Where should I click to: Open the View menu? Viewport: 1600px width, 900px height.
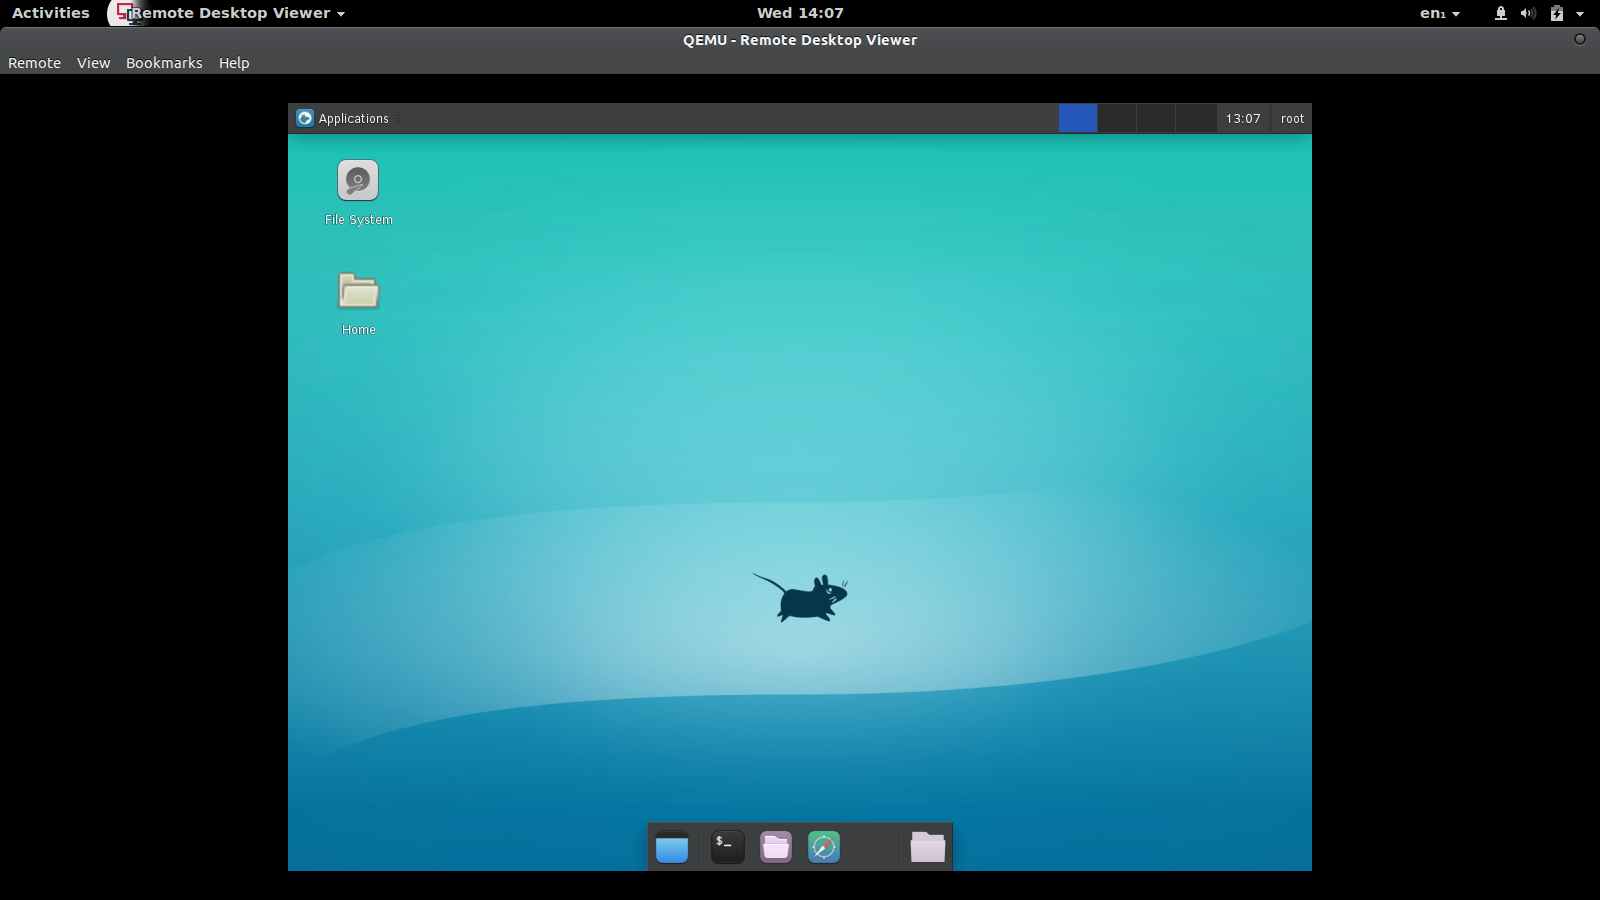tap(93, 63)
